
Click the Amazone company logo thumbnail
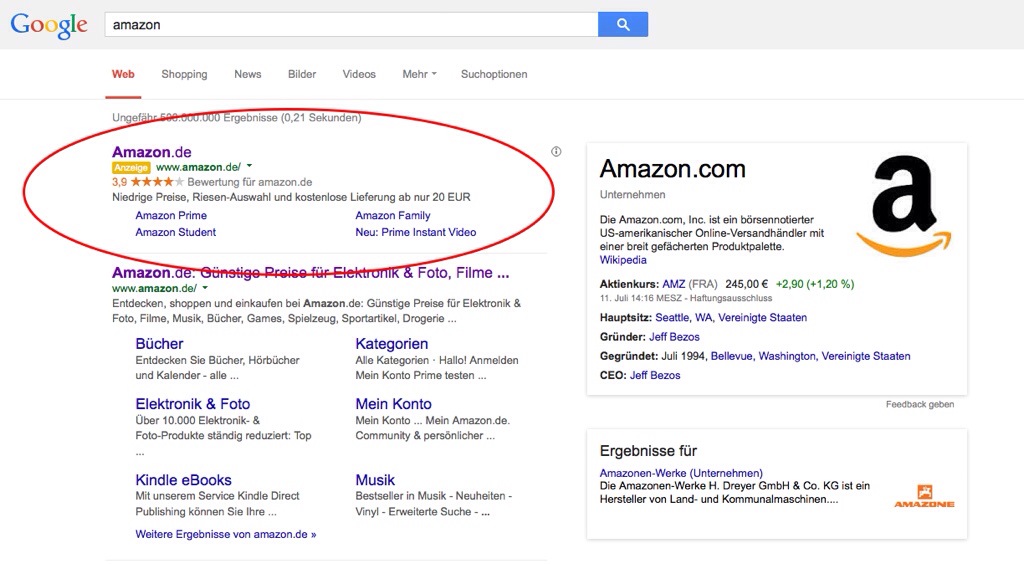tap(924, 496)
